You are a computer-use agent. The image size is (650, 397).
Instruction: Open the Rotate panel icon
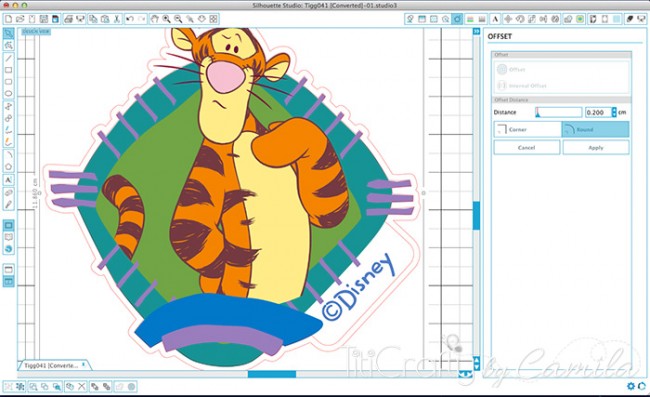coord(519,19)
